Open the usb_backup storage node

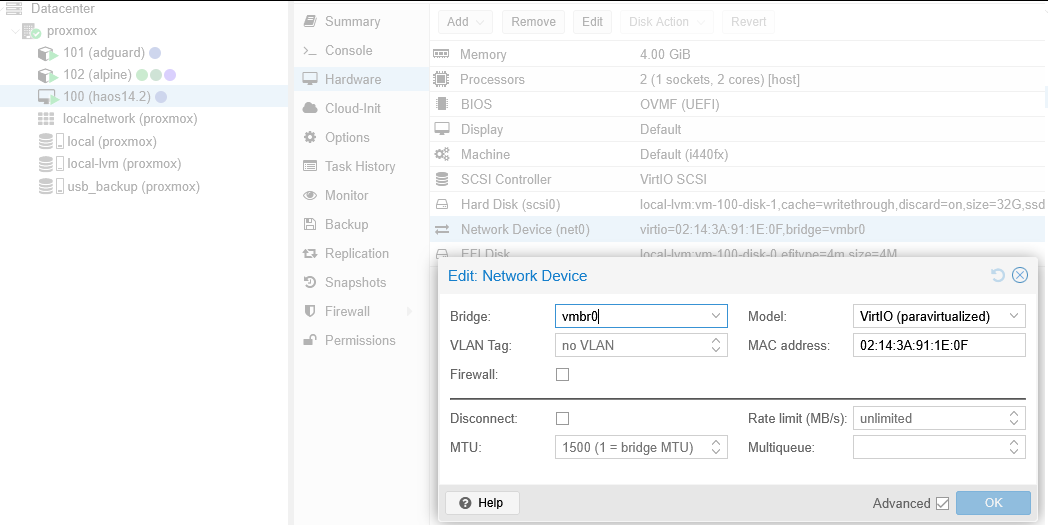click(133, 187)
